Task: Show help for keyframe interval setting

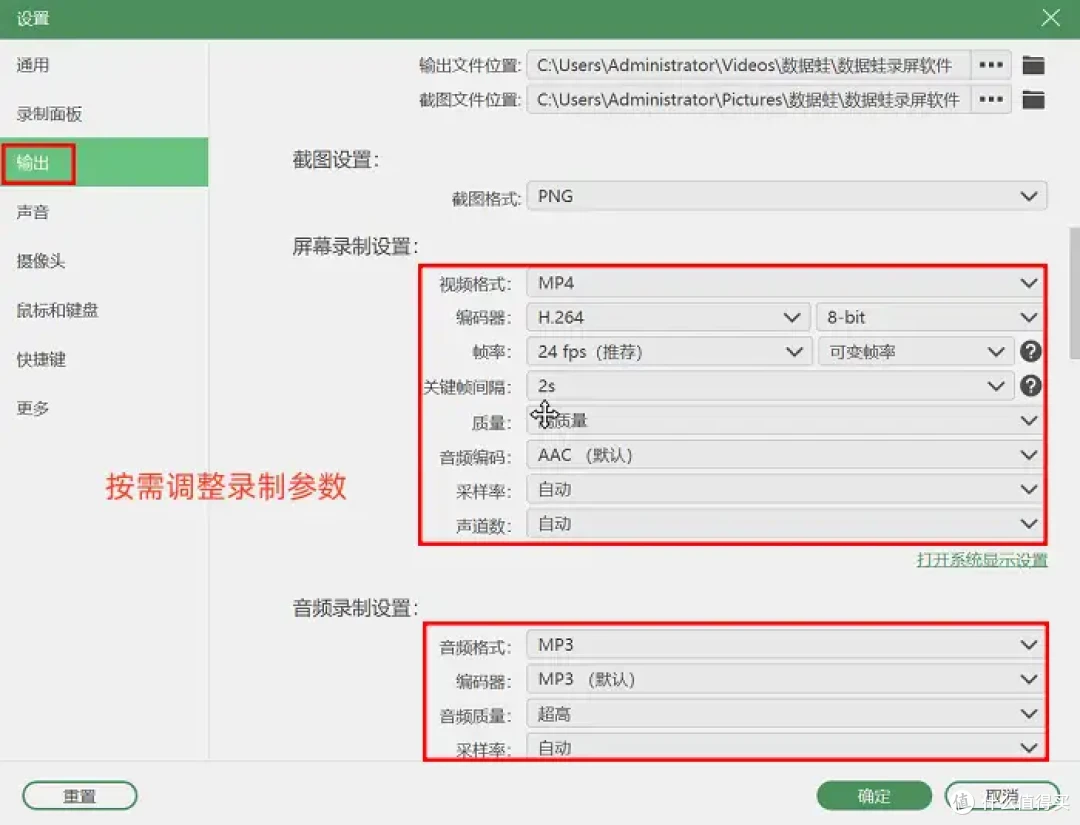Action: (x=1030, y=386)
